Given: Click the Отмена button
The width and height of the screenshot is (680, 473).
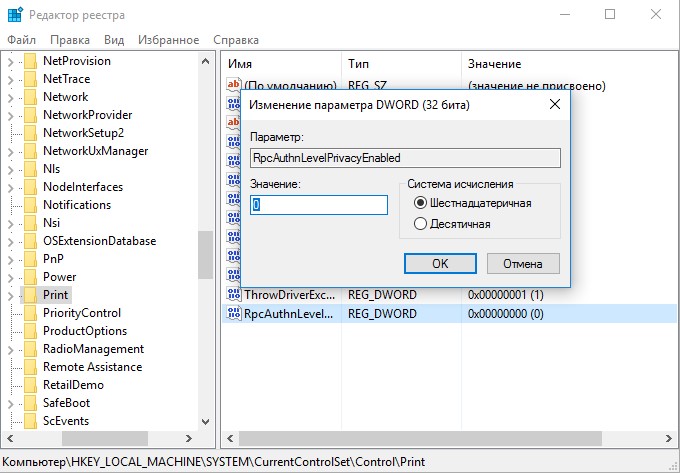Looking at the screenshot, I should pos(523,264).
